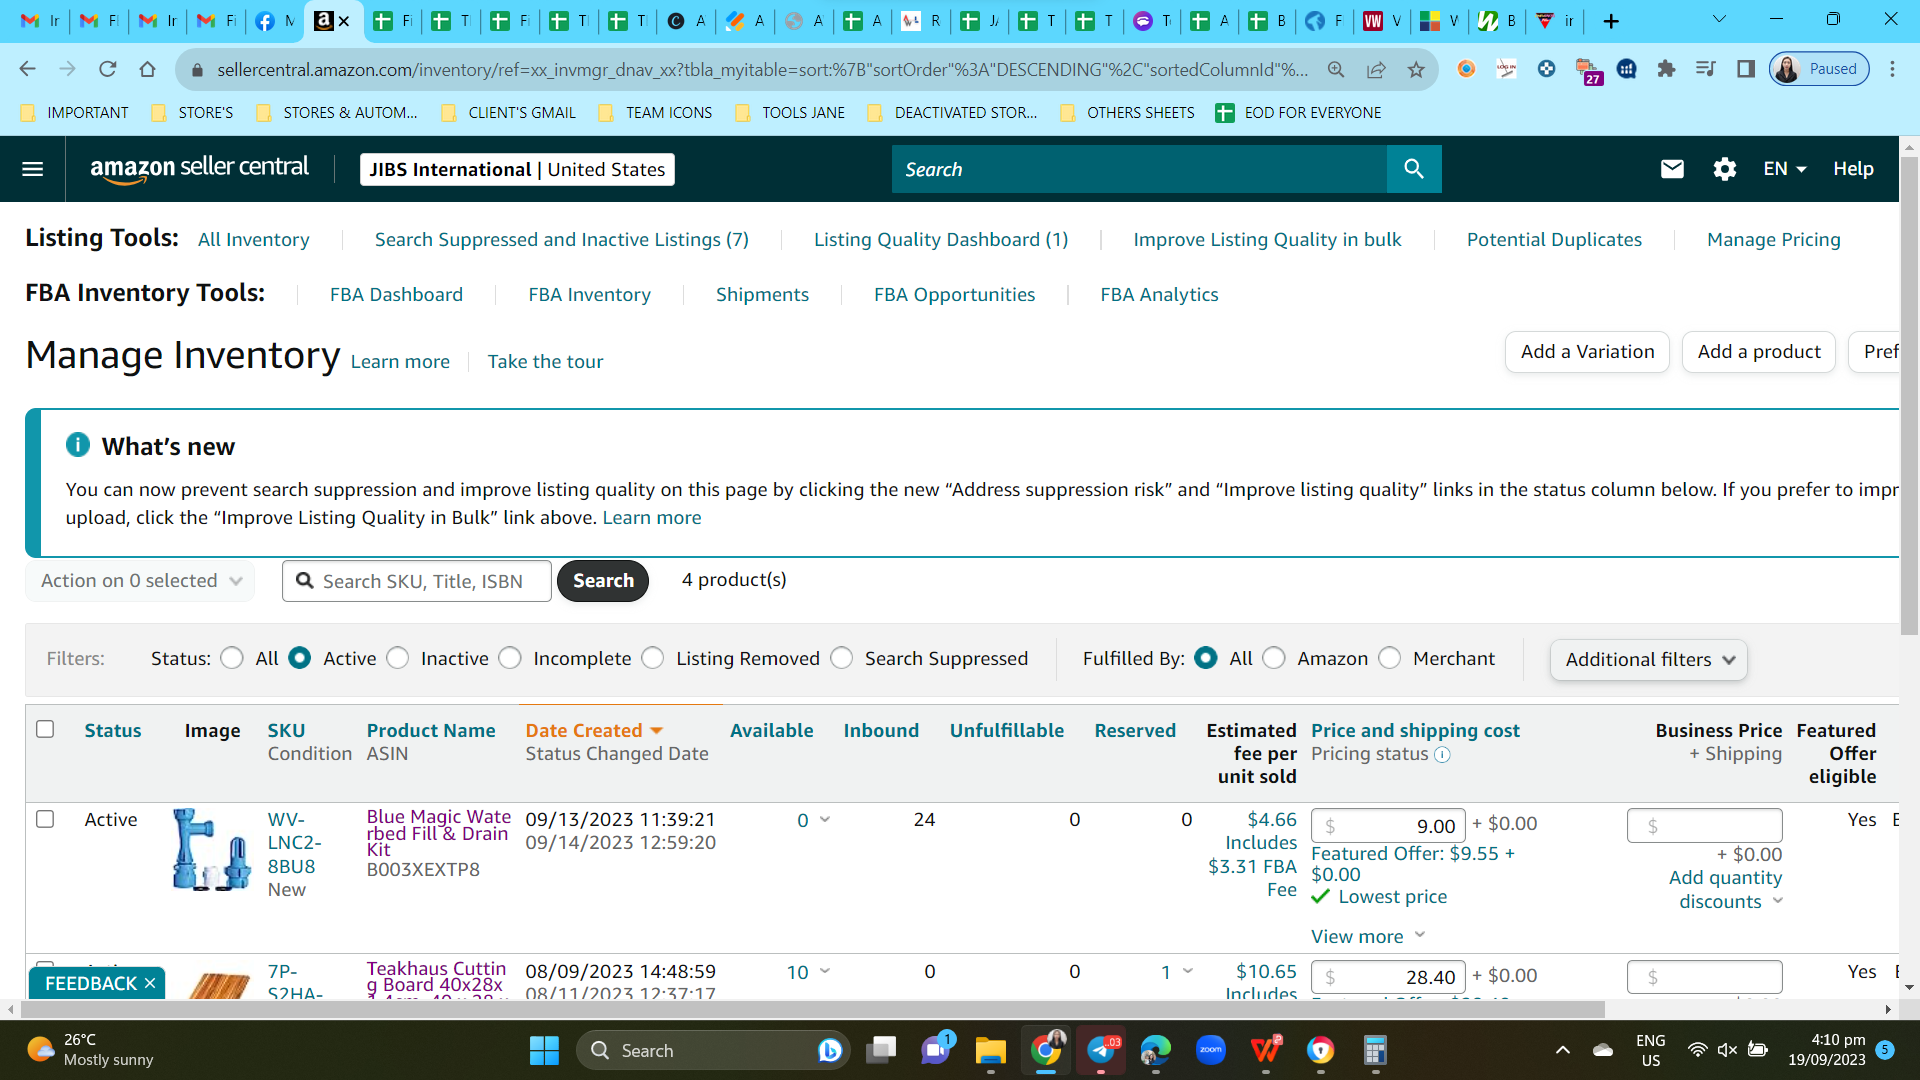This screenshot has width=1920, height=1080.
Task: Open All Inventory listing tool
Action: (253, 239)
